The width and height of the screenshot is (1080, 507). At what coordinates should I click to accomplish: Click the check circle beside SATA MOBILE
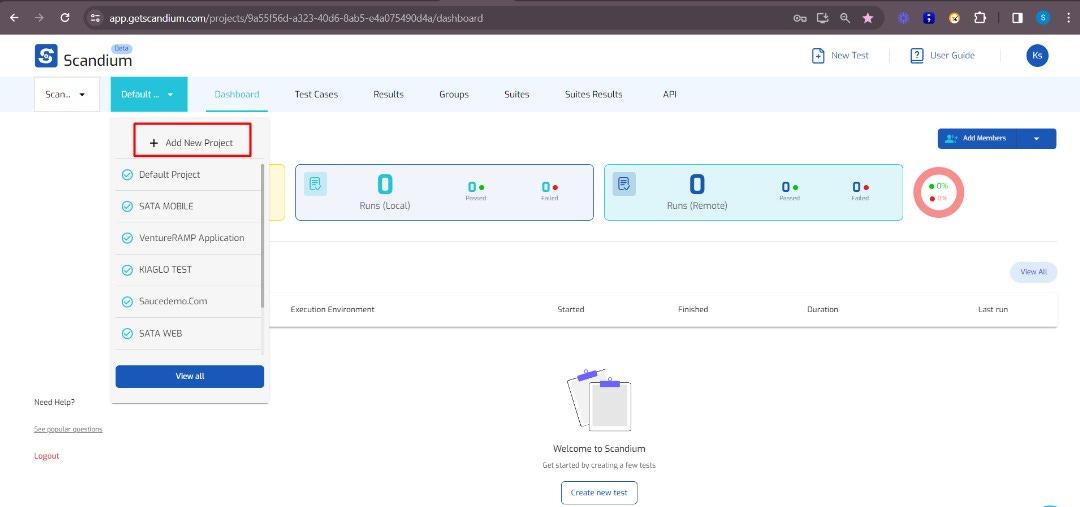click(x=127, y=207)
